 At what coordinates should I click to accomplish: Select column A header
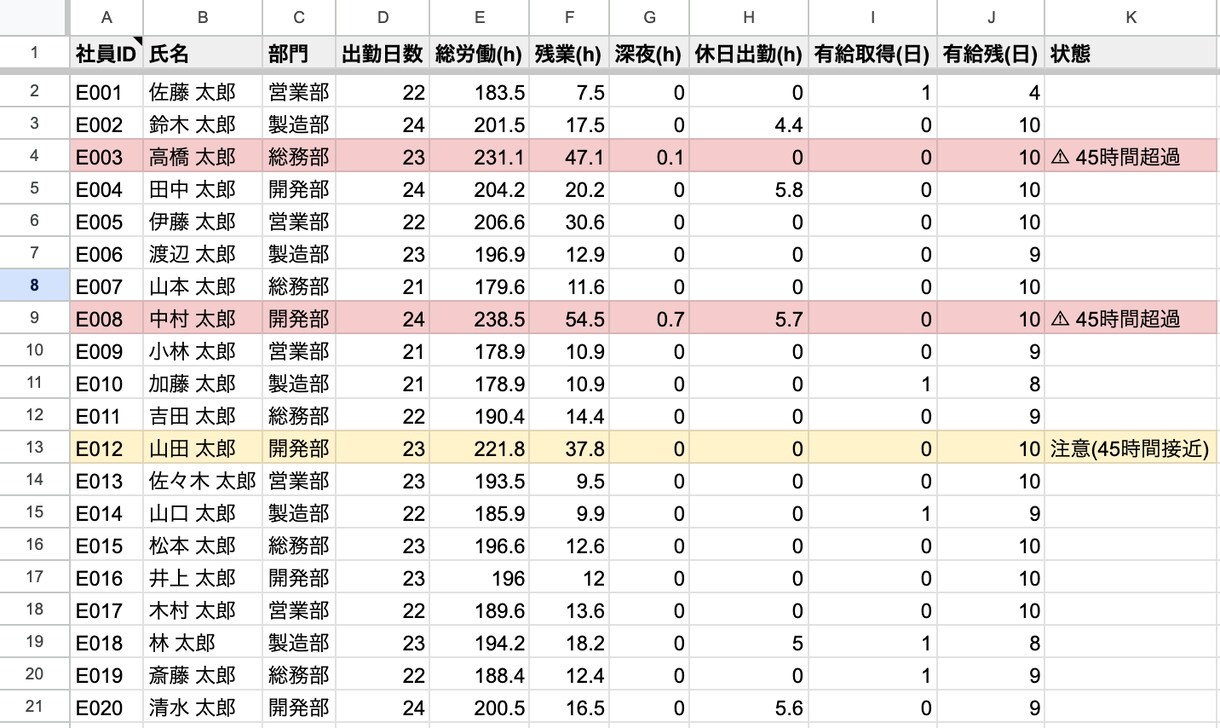click(106, 18)
